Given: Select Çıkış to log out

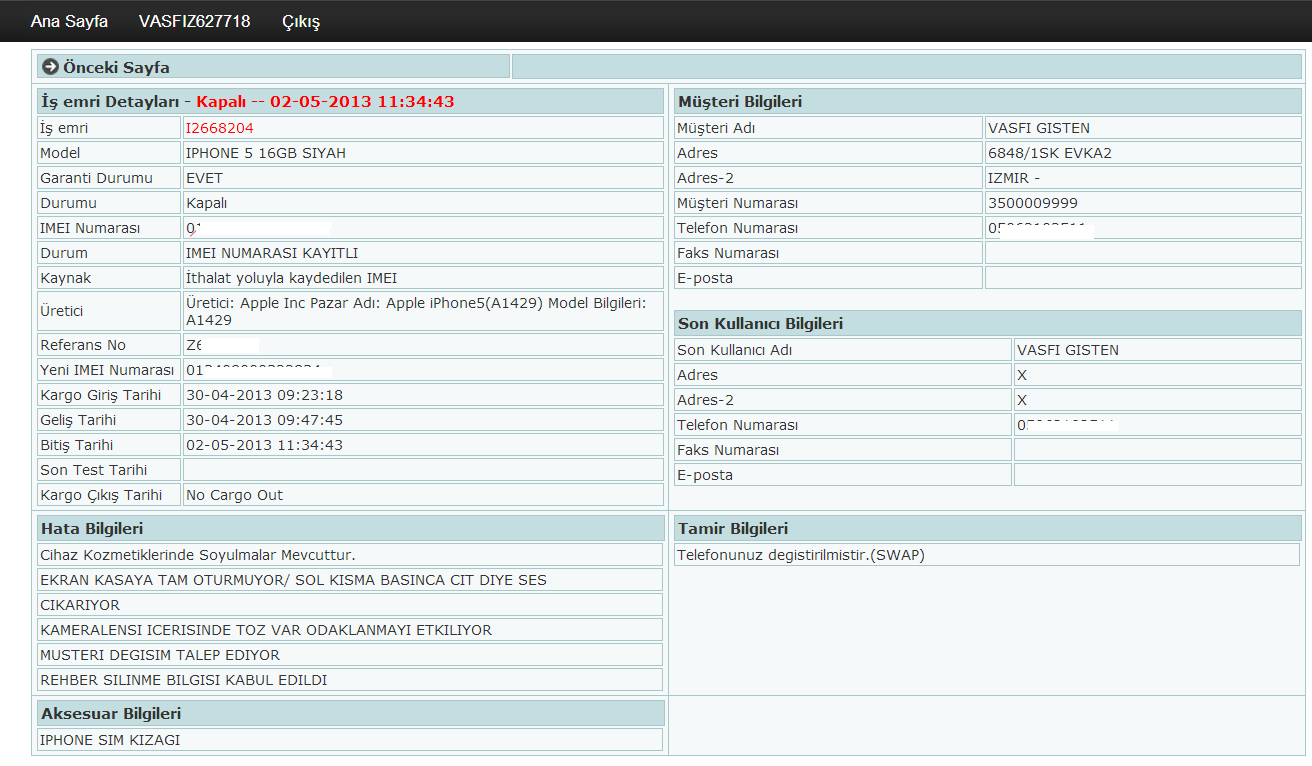Looking at the screenshot, I should click(301, 21).
